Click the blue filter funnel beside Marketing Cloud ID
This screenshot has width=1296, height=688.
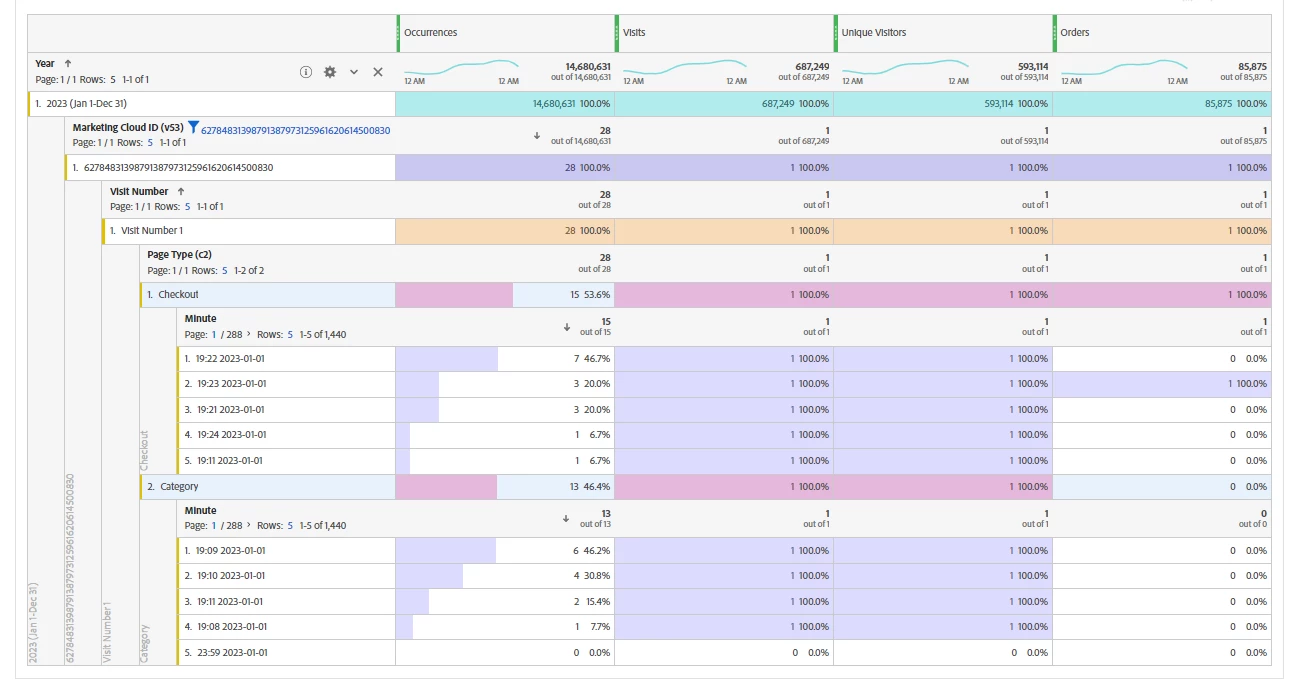pyautogui.click(x=194, y=127)
